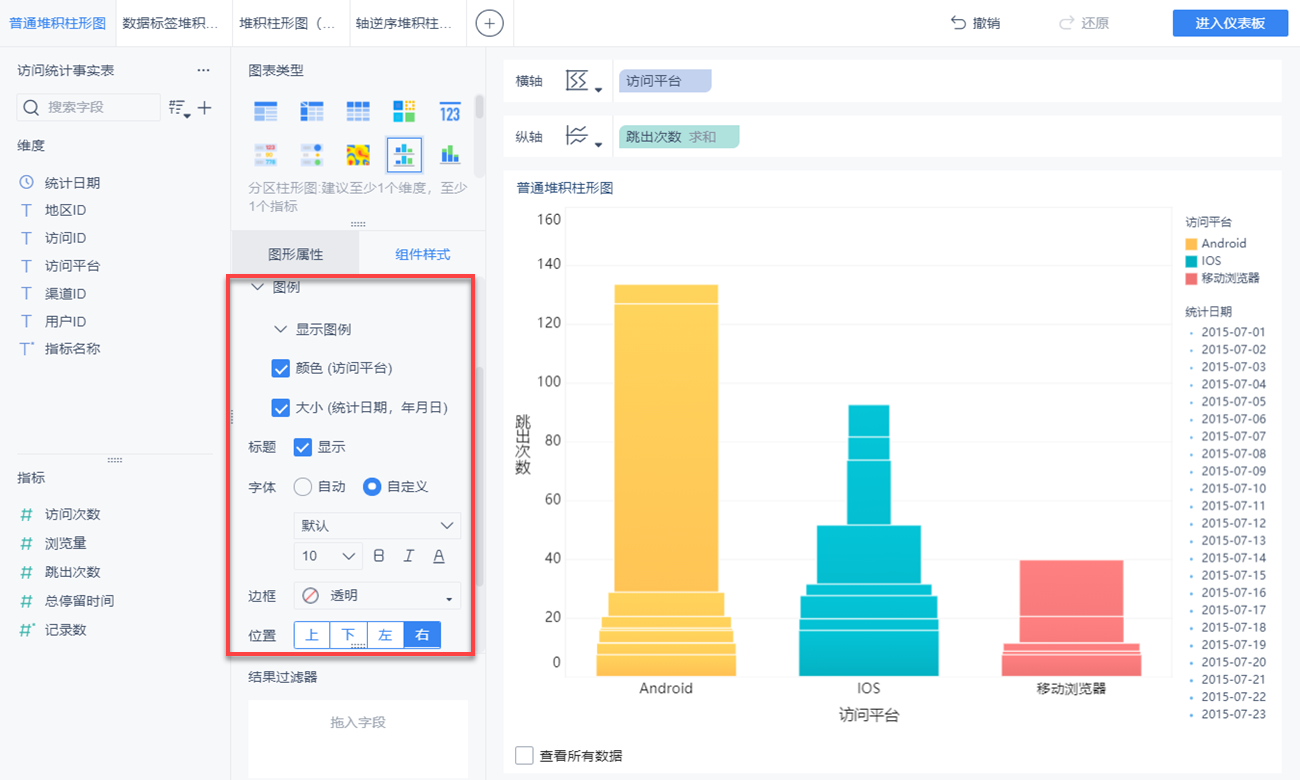Open the 纵轴 axis options dropdown
Image resolution: width=1300 pixels, height=780 pixels.
point(584,137)
